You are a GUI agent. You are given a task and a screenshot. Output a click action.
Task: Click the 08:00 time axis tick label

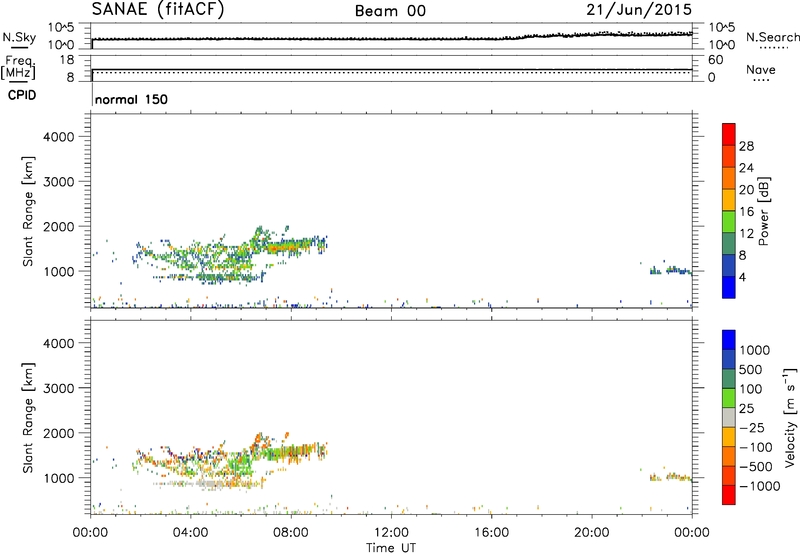tap(291, 533)
